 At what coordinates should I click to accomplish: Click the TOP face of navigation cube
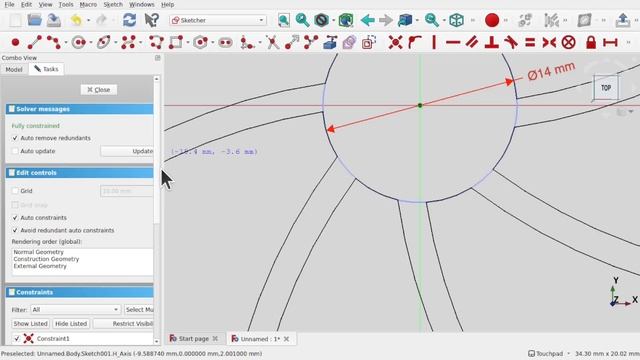coord(606,88)
